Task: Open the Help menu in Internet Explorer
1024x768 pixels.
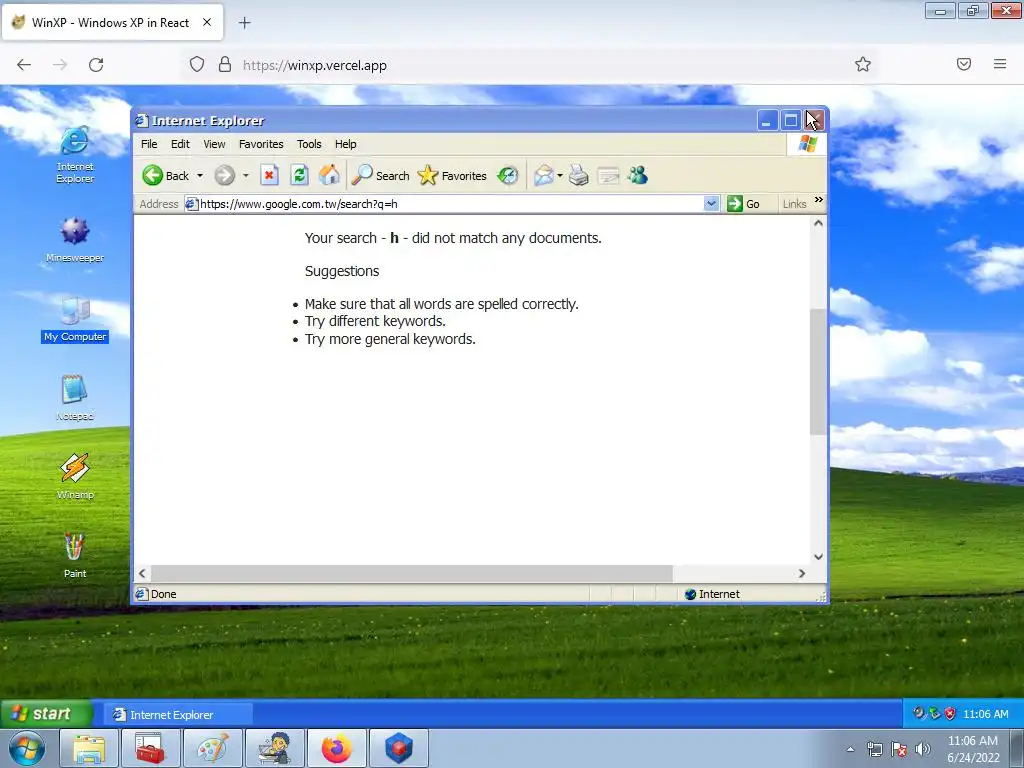Action: pyautogui.click(x=345, y=144)
